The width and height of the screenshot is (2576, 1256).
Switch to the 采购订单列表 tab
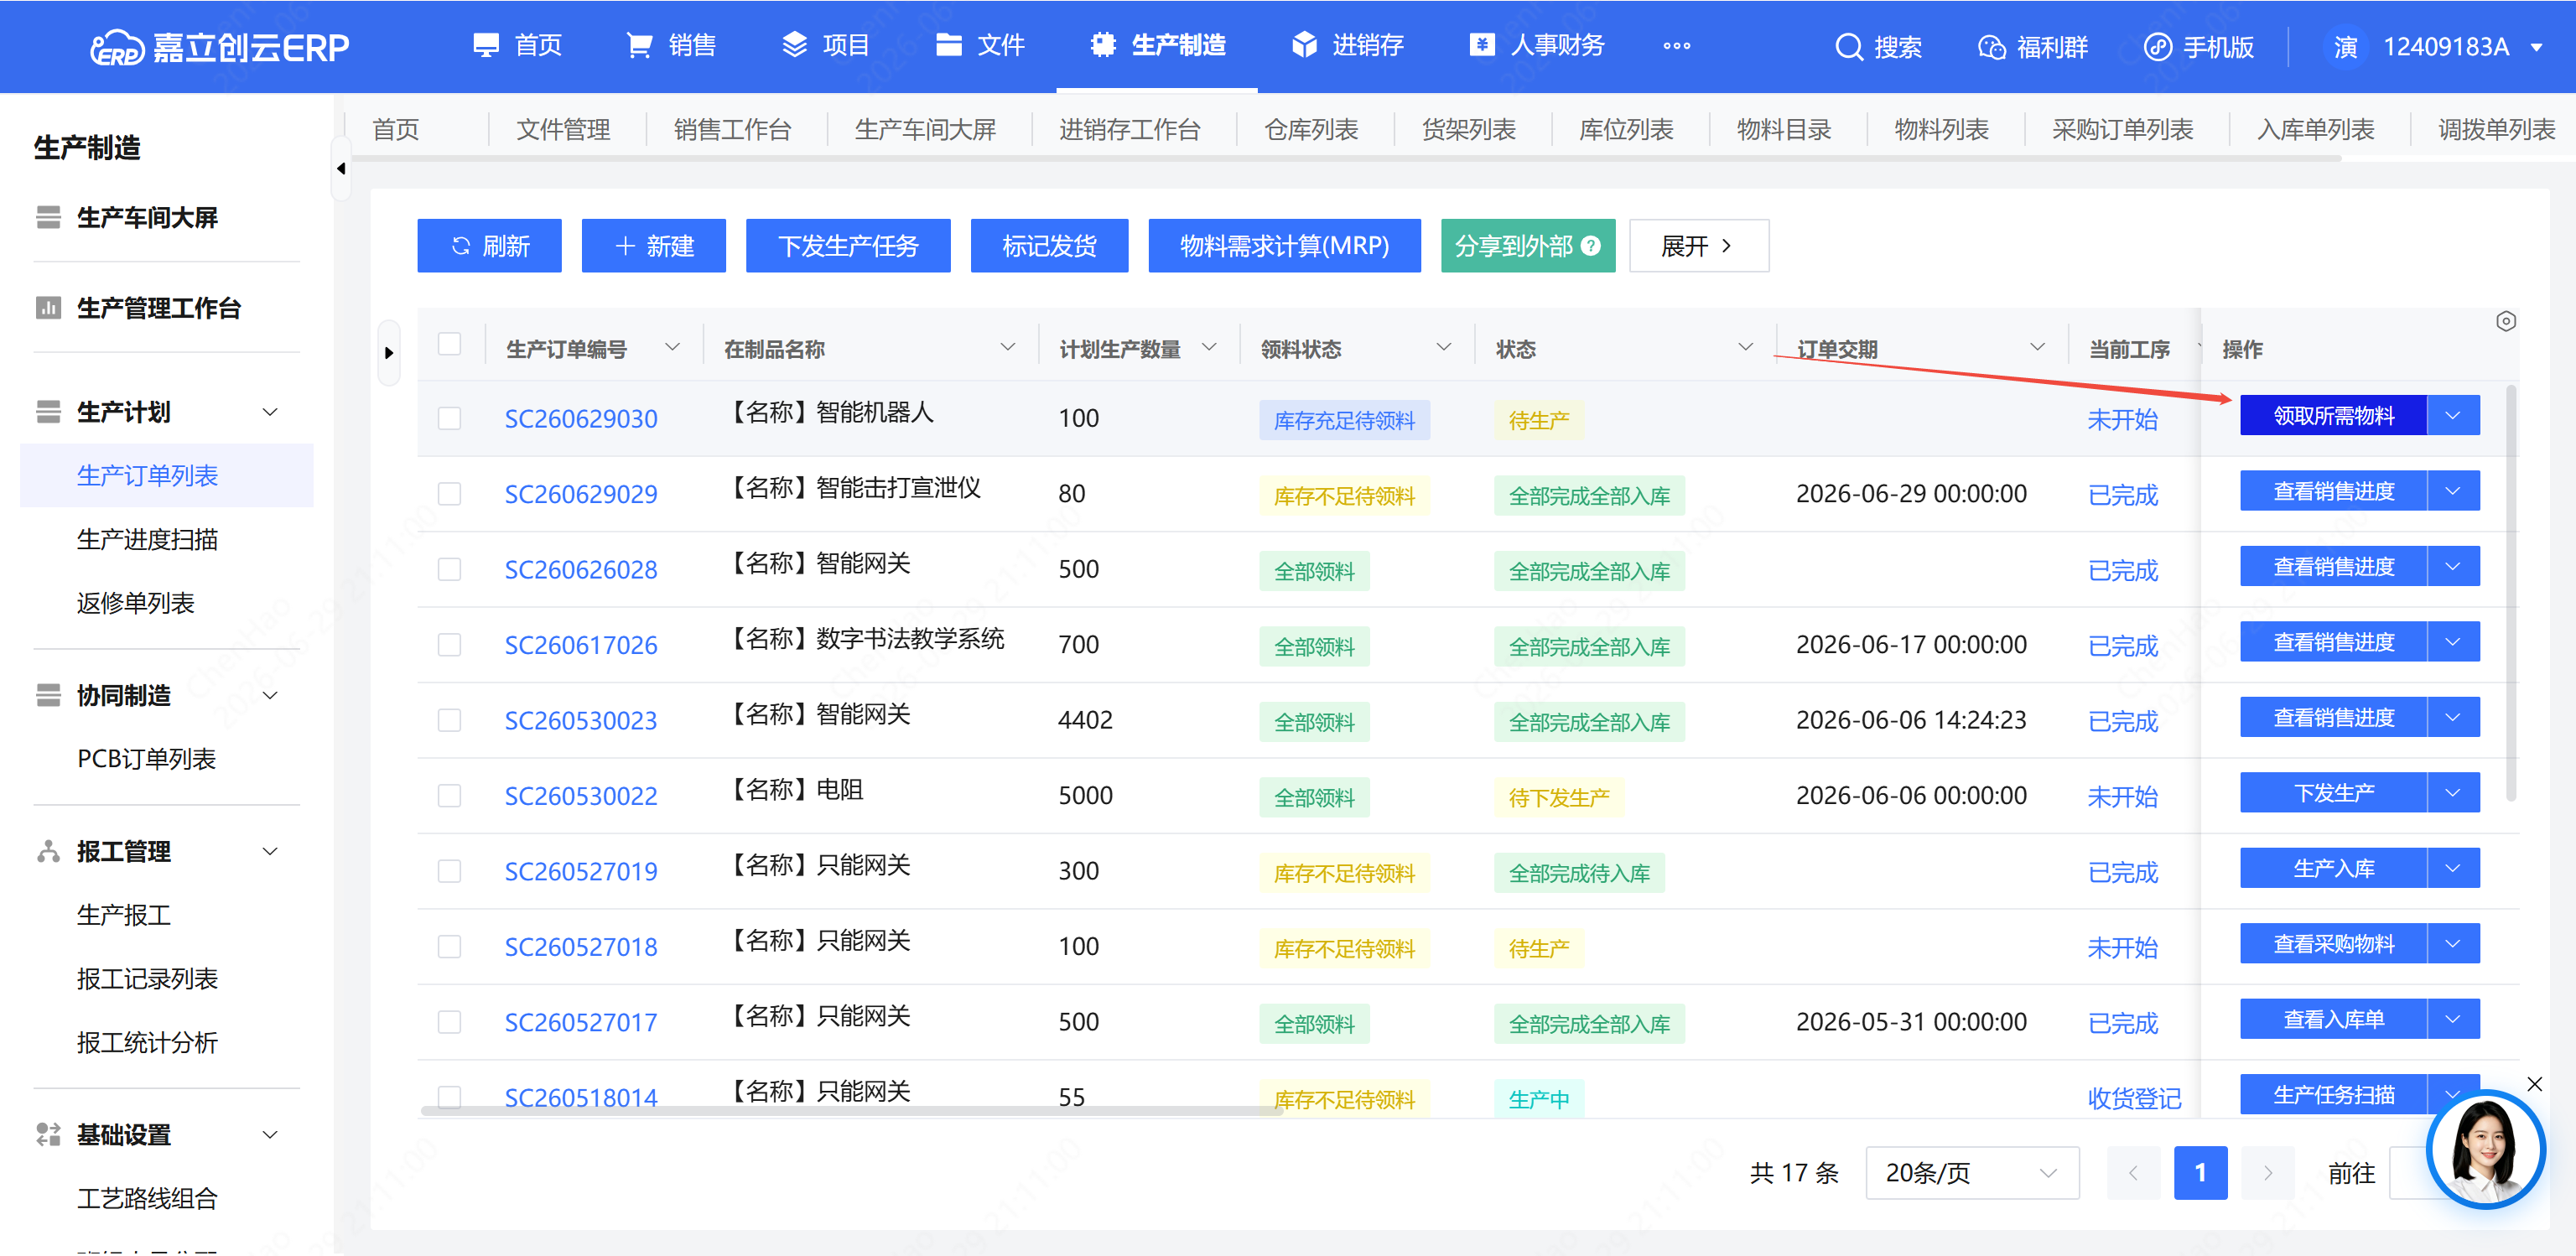tap(2122, 130)
